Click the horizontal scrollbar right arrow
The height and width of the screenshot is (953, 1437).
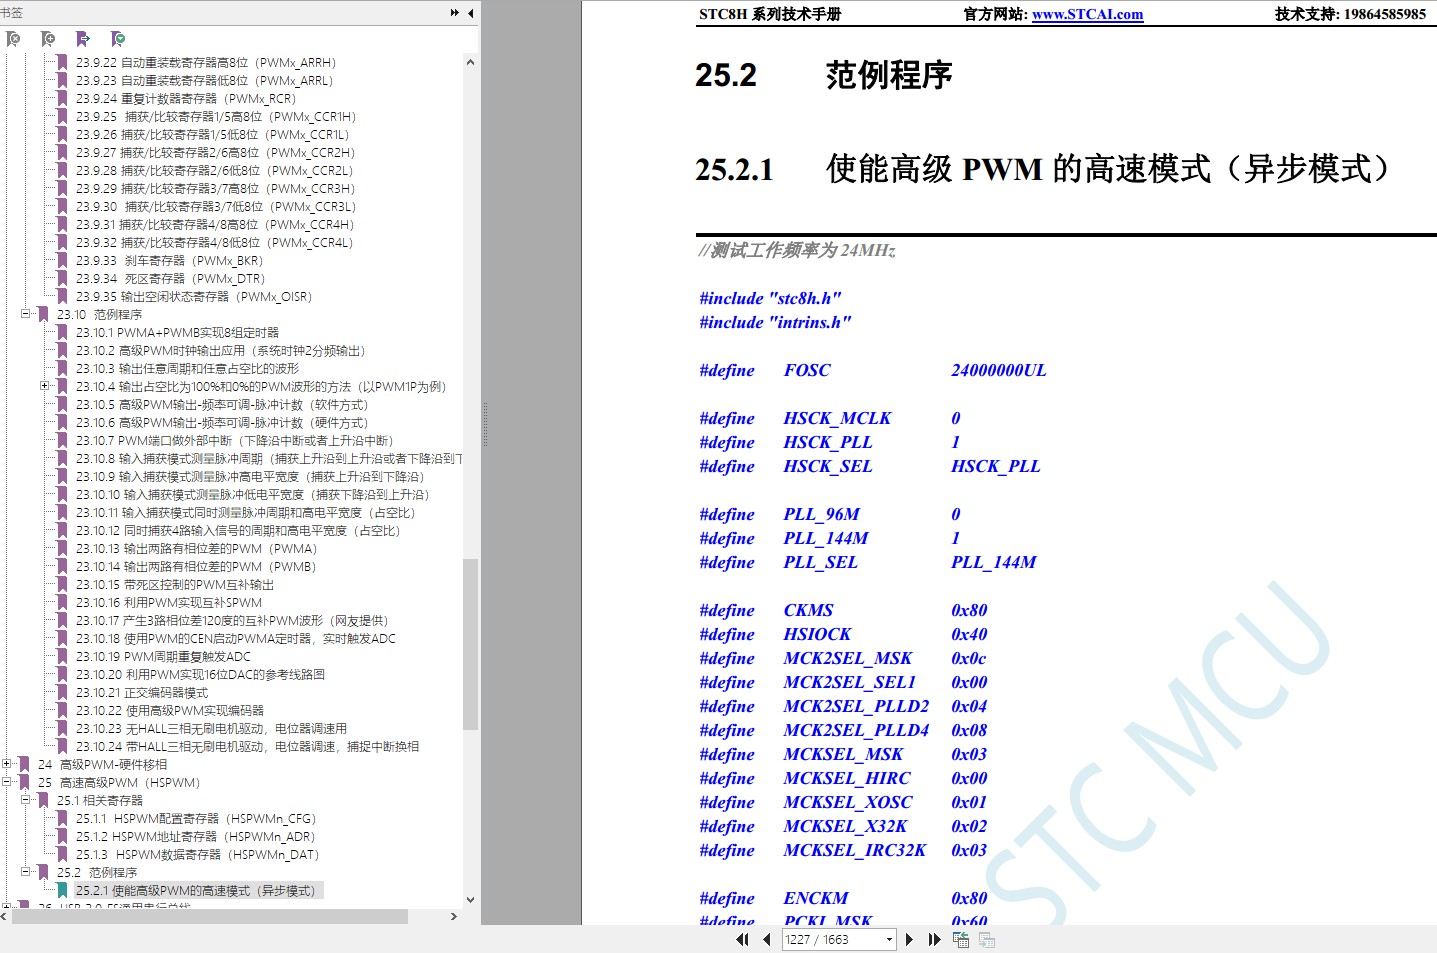pos(453,916)
